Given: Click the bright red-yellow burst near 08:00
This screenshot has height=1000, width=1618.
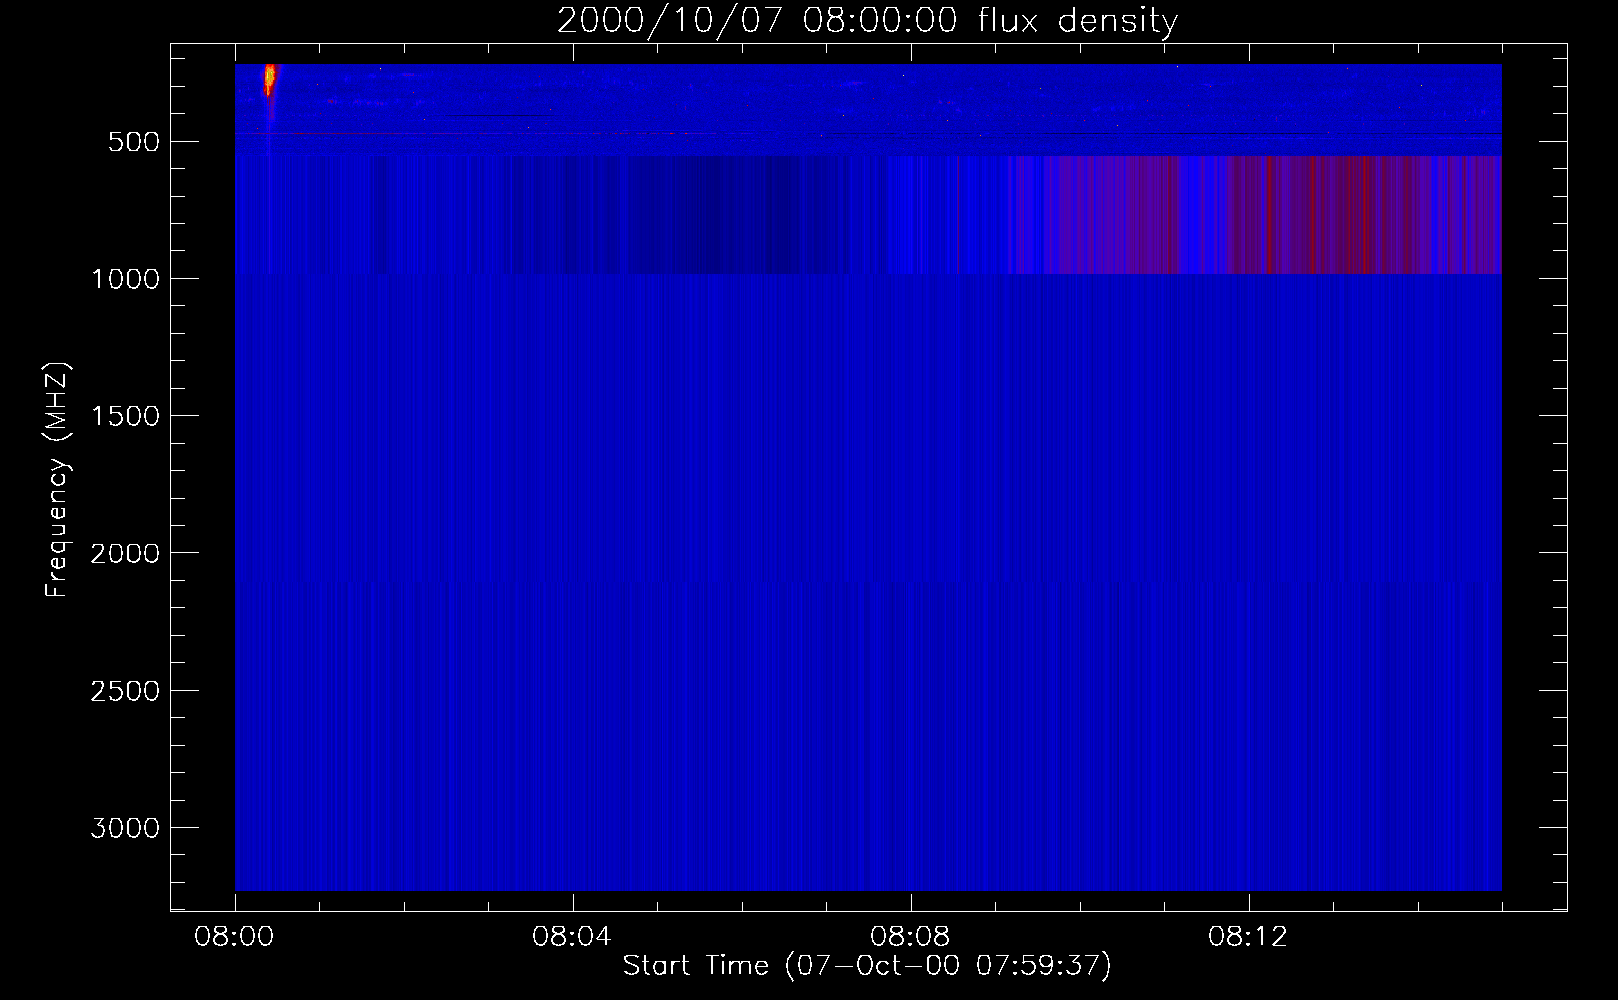Looking at the screenshot, I should click(x=269, y=79).
